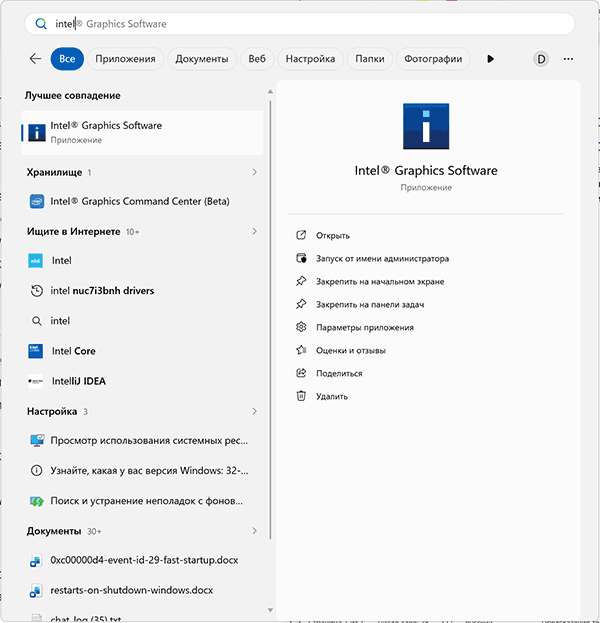This screenshot has width=600, height=623.
Task: Click the results list scrollbar up arrow
Action: click(270, 92)
